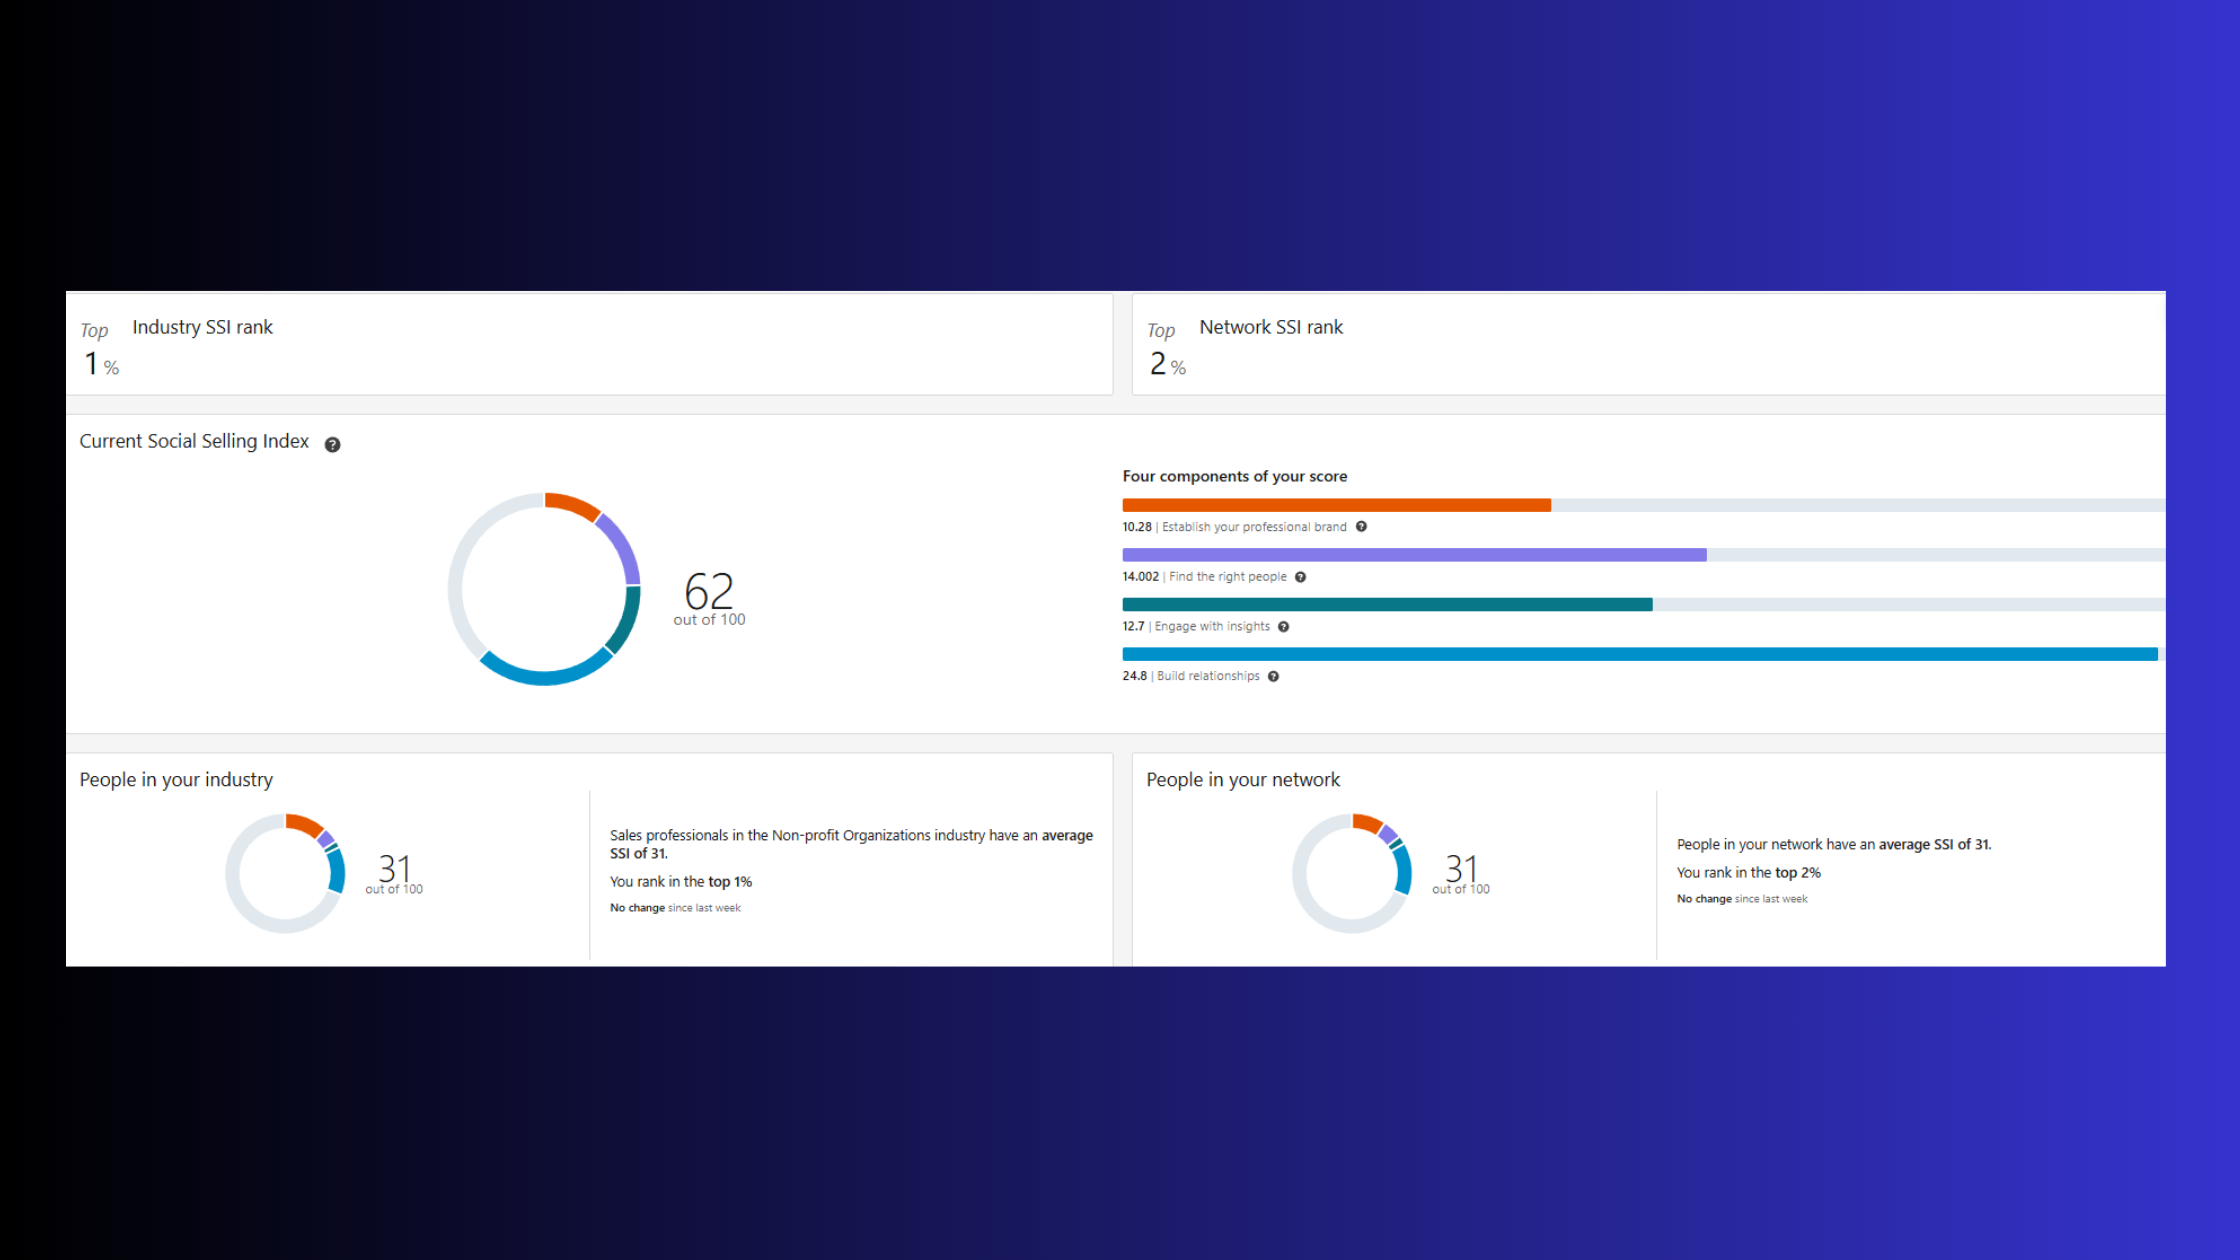Click help icon for Establish your professional brand
The width and height of the screenshot is (2240, 1260).
[1361, 527]
